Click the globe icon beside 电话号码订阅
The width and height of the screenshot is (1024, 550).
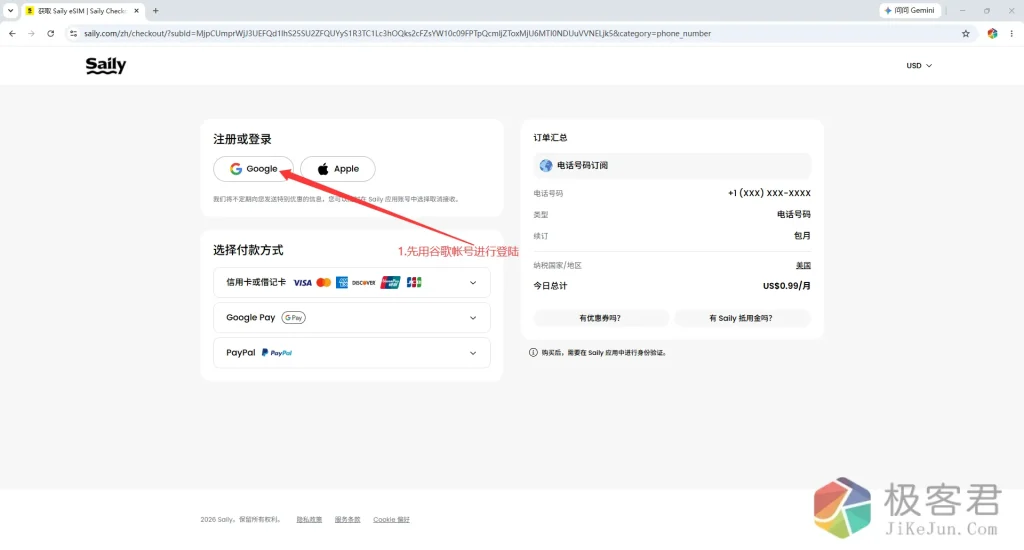click(x=546, y=165)
